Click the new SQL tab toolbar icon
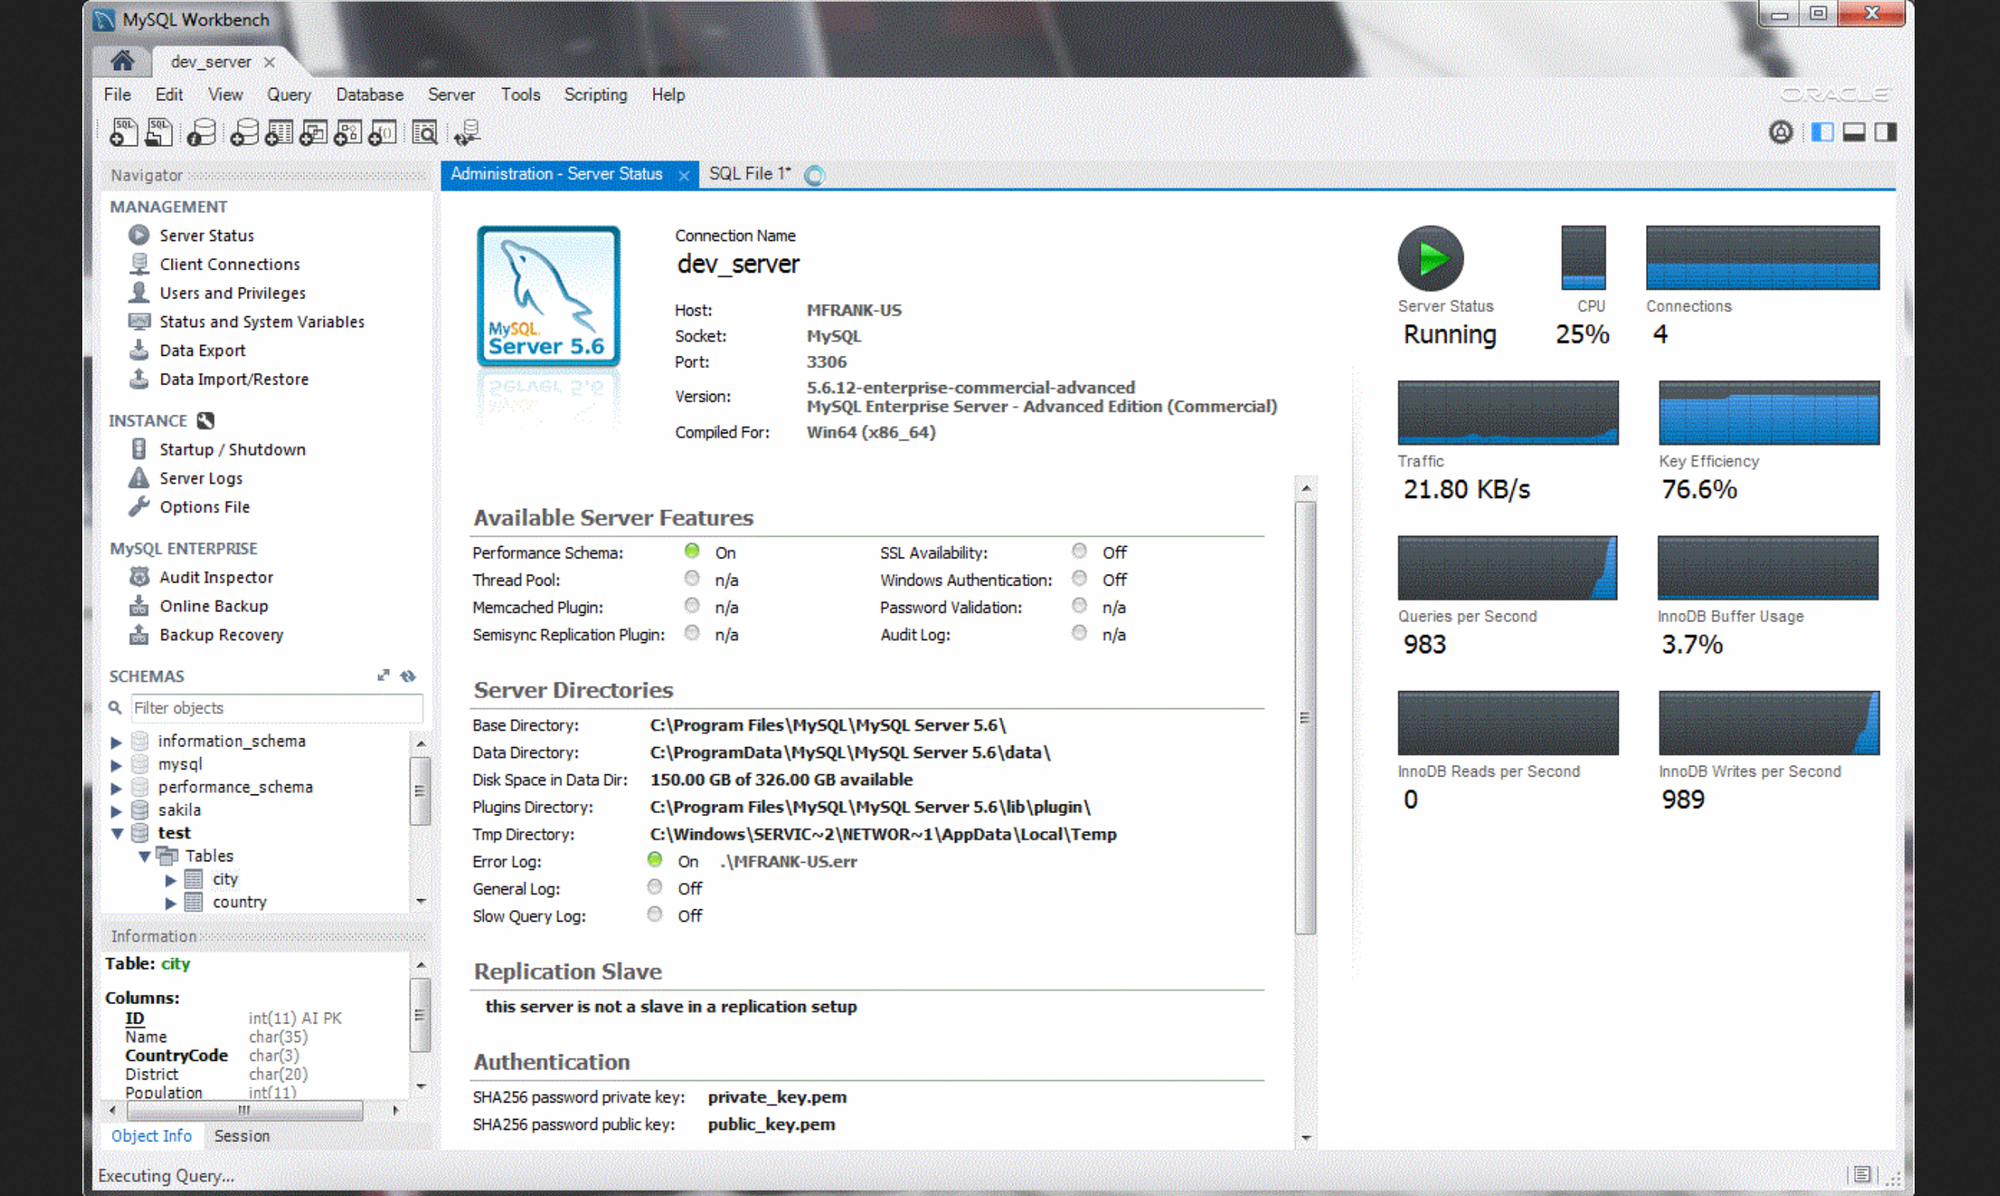The width and height of the screenshot is (2000, 1196). [123, 132]
